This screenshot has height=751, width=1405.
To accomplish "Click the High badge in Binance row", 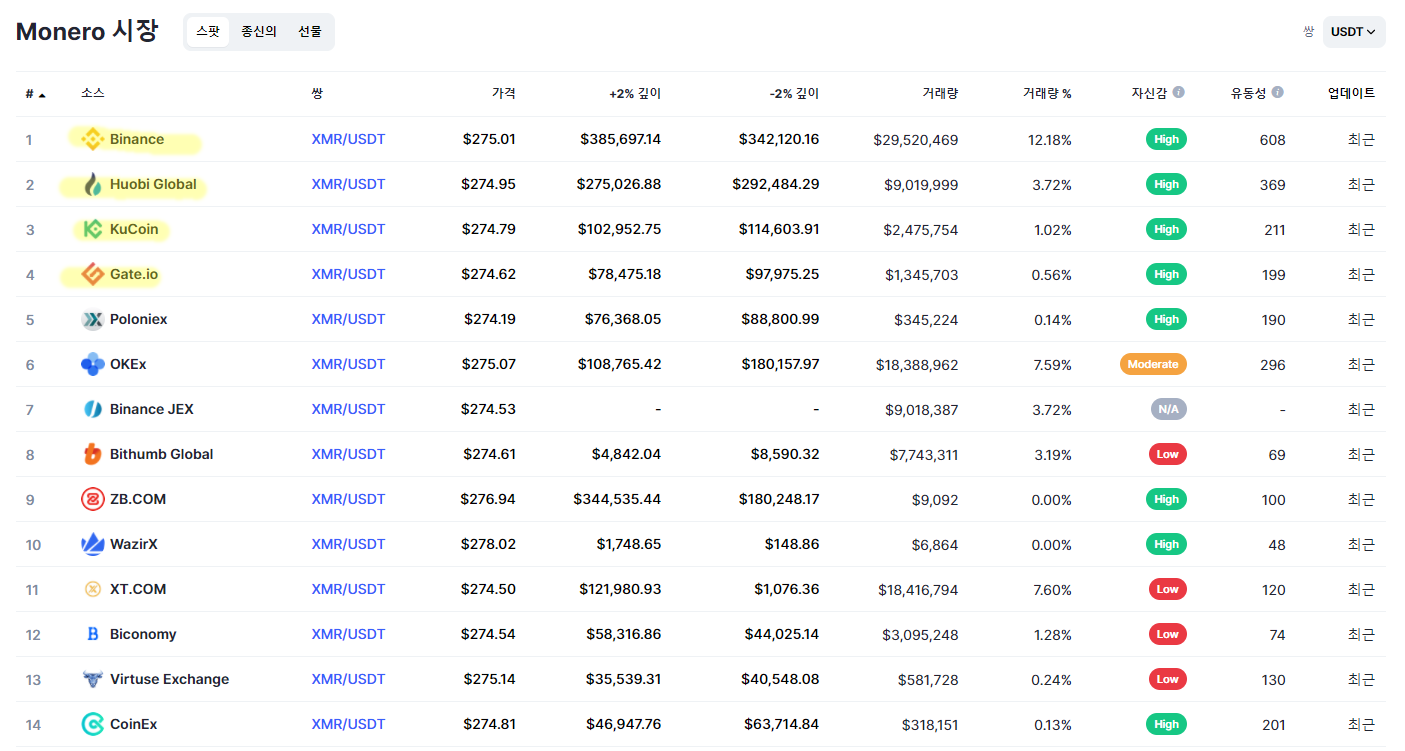I will (x=1166, y=139).
